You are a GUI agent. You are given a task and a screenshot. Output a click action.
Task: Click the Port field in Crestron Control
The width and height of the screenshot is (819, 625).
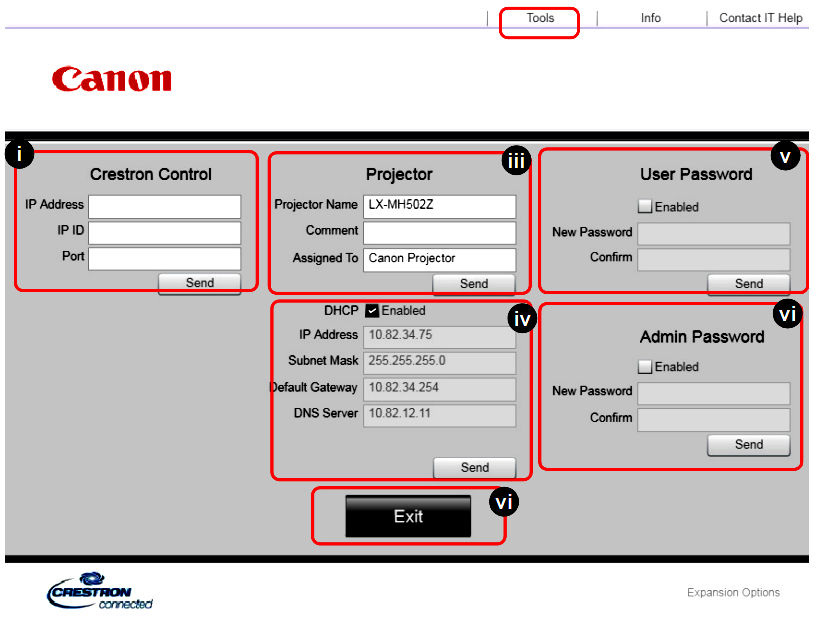point(164,258)
